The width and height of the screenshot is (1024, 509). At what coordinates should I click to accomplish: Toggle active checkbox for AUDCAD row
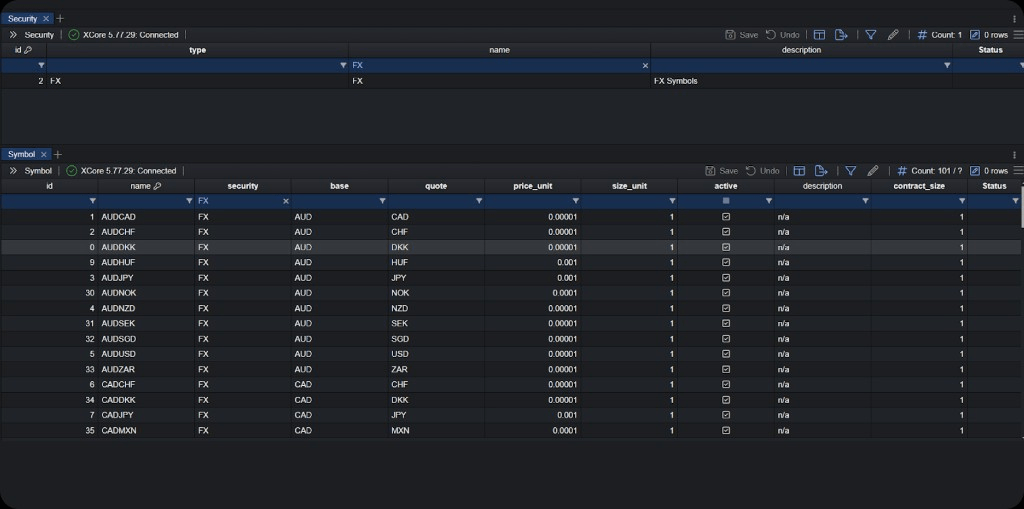pos(726,216)
